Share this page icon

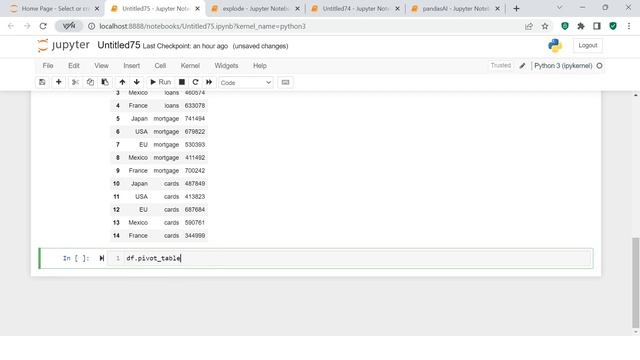pyautogui.click(x=529, y=26)
